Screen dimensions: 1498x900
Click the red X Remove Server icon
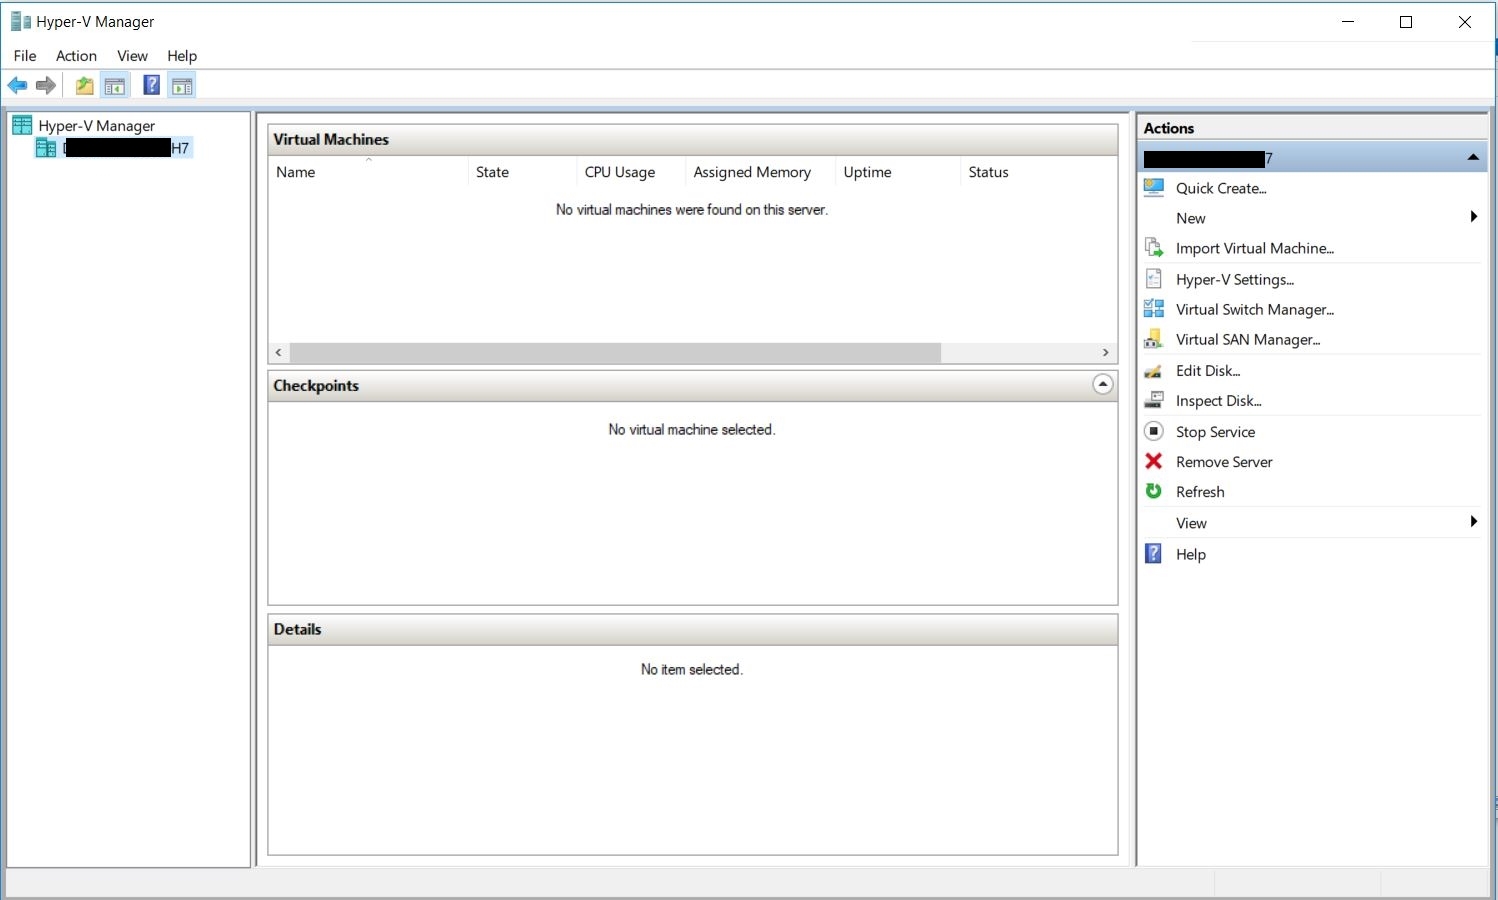point(1154,461)
